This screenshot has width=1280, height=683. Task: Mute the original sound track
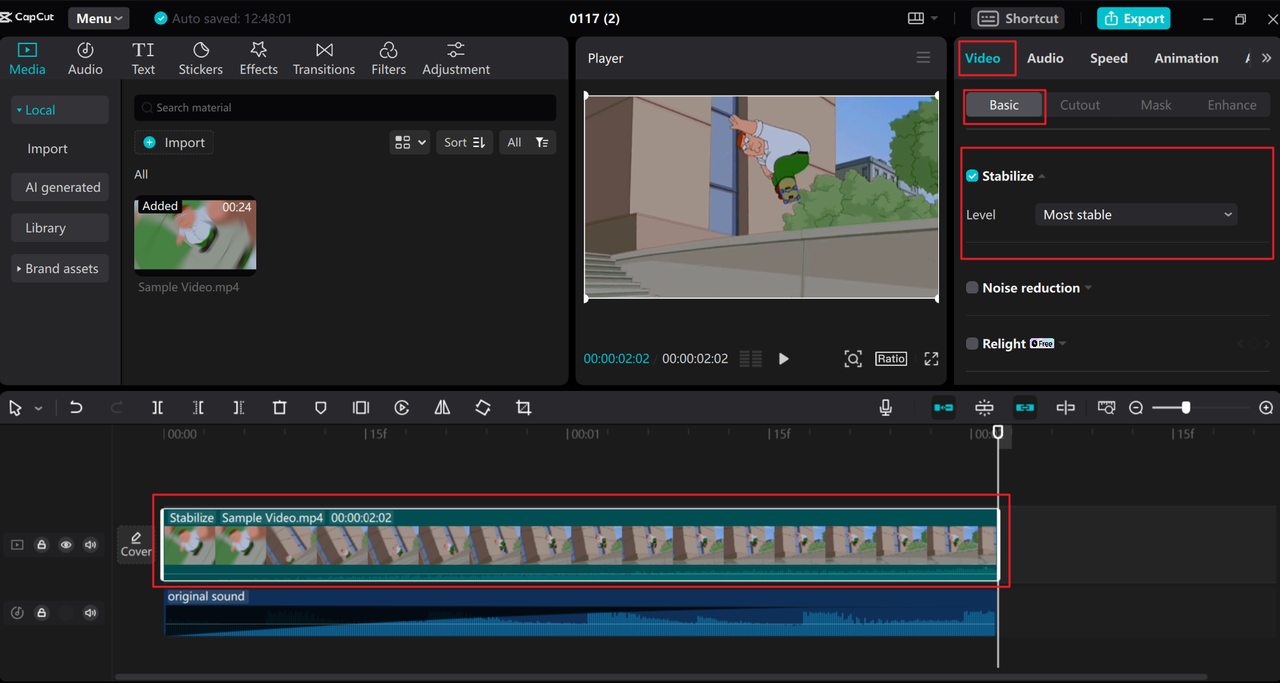(91, 613)
